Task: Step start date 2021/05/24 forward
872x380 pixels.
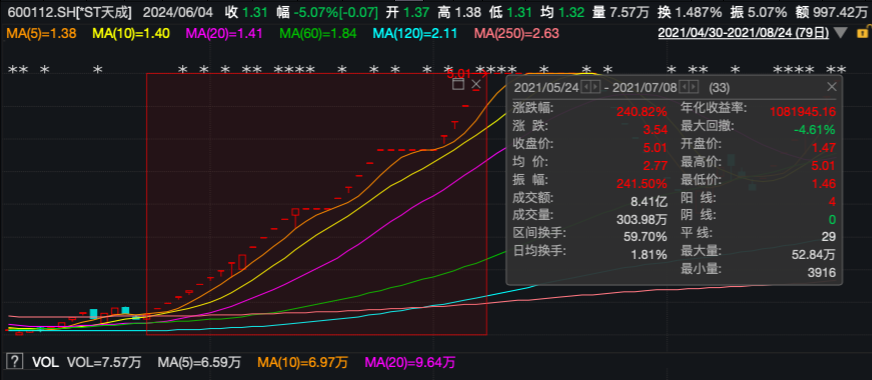Action: click(596, 87)
